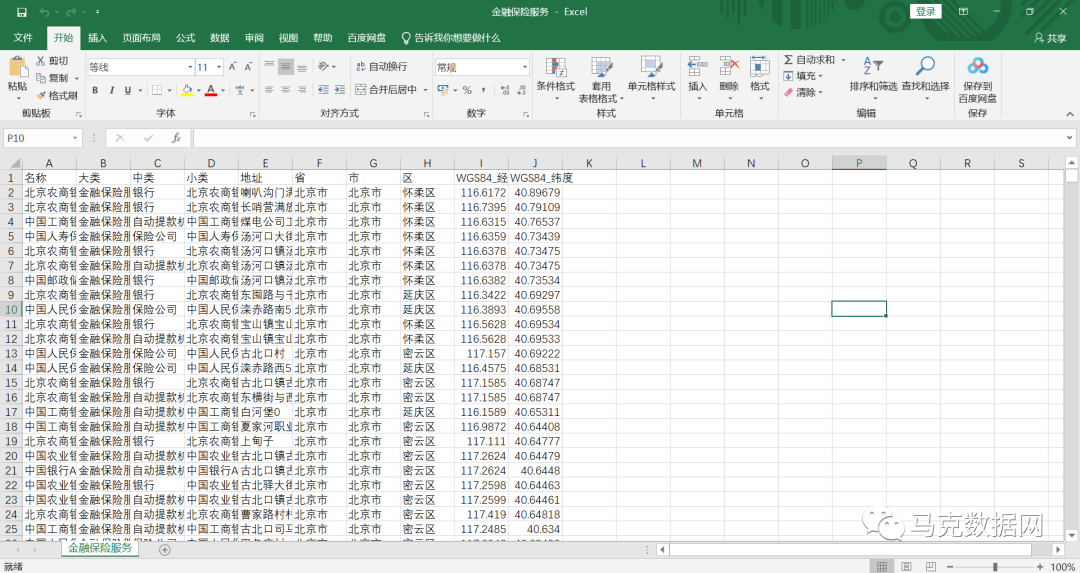Click the Paste clipboard icon
1080x573 pixels.
pos(17,67)
